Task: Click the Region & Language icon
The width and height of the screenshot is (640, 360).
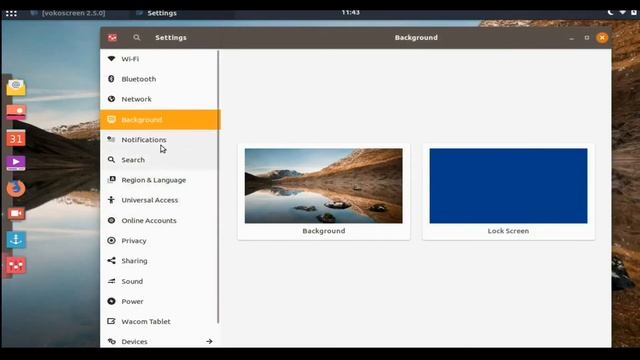Action: (x=111, y=180)
